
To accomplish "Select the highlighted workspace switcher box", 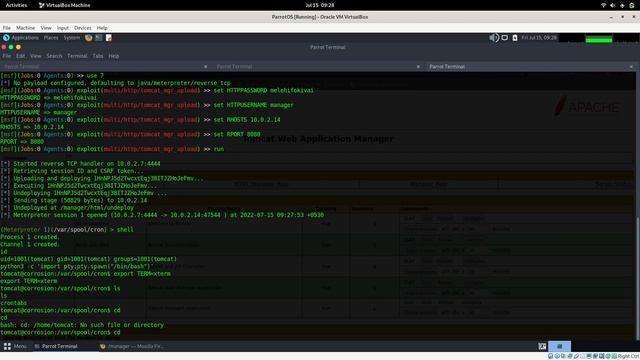I will [560, 346].
